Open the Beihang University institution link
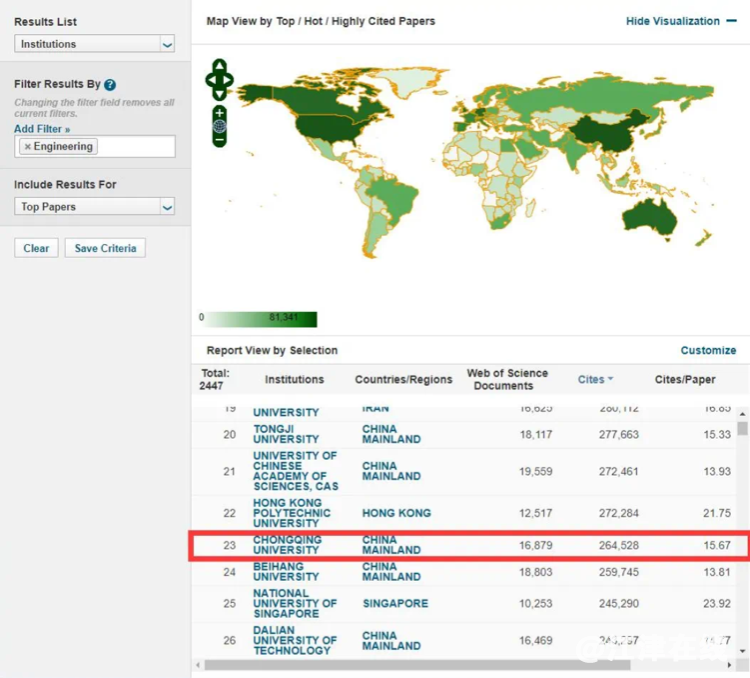The width and height of the screenshot is (750, 678). [x=286, y=572]
